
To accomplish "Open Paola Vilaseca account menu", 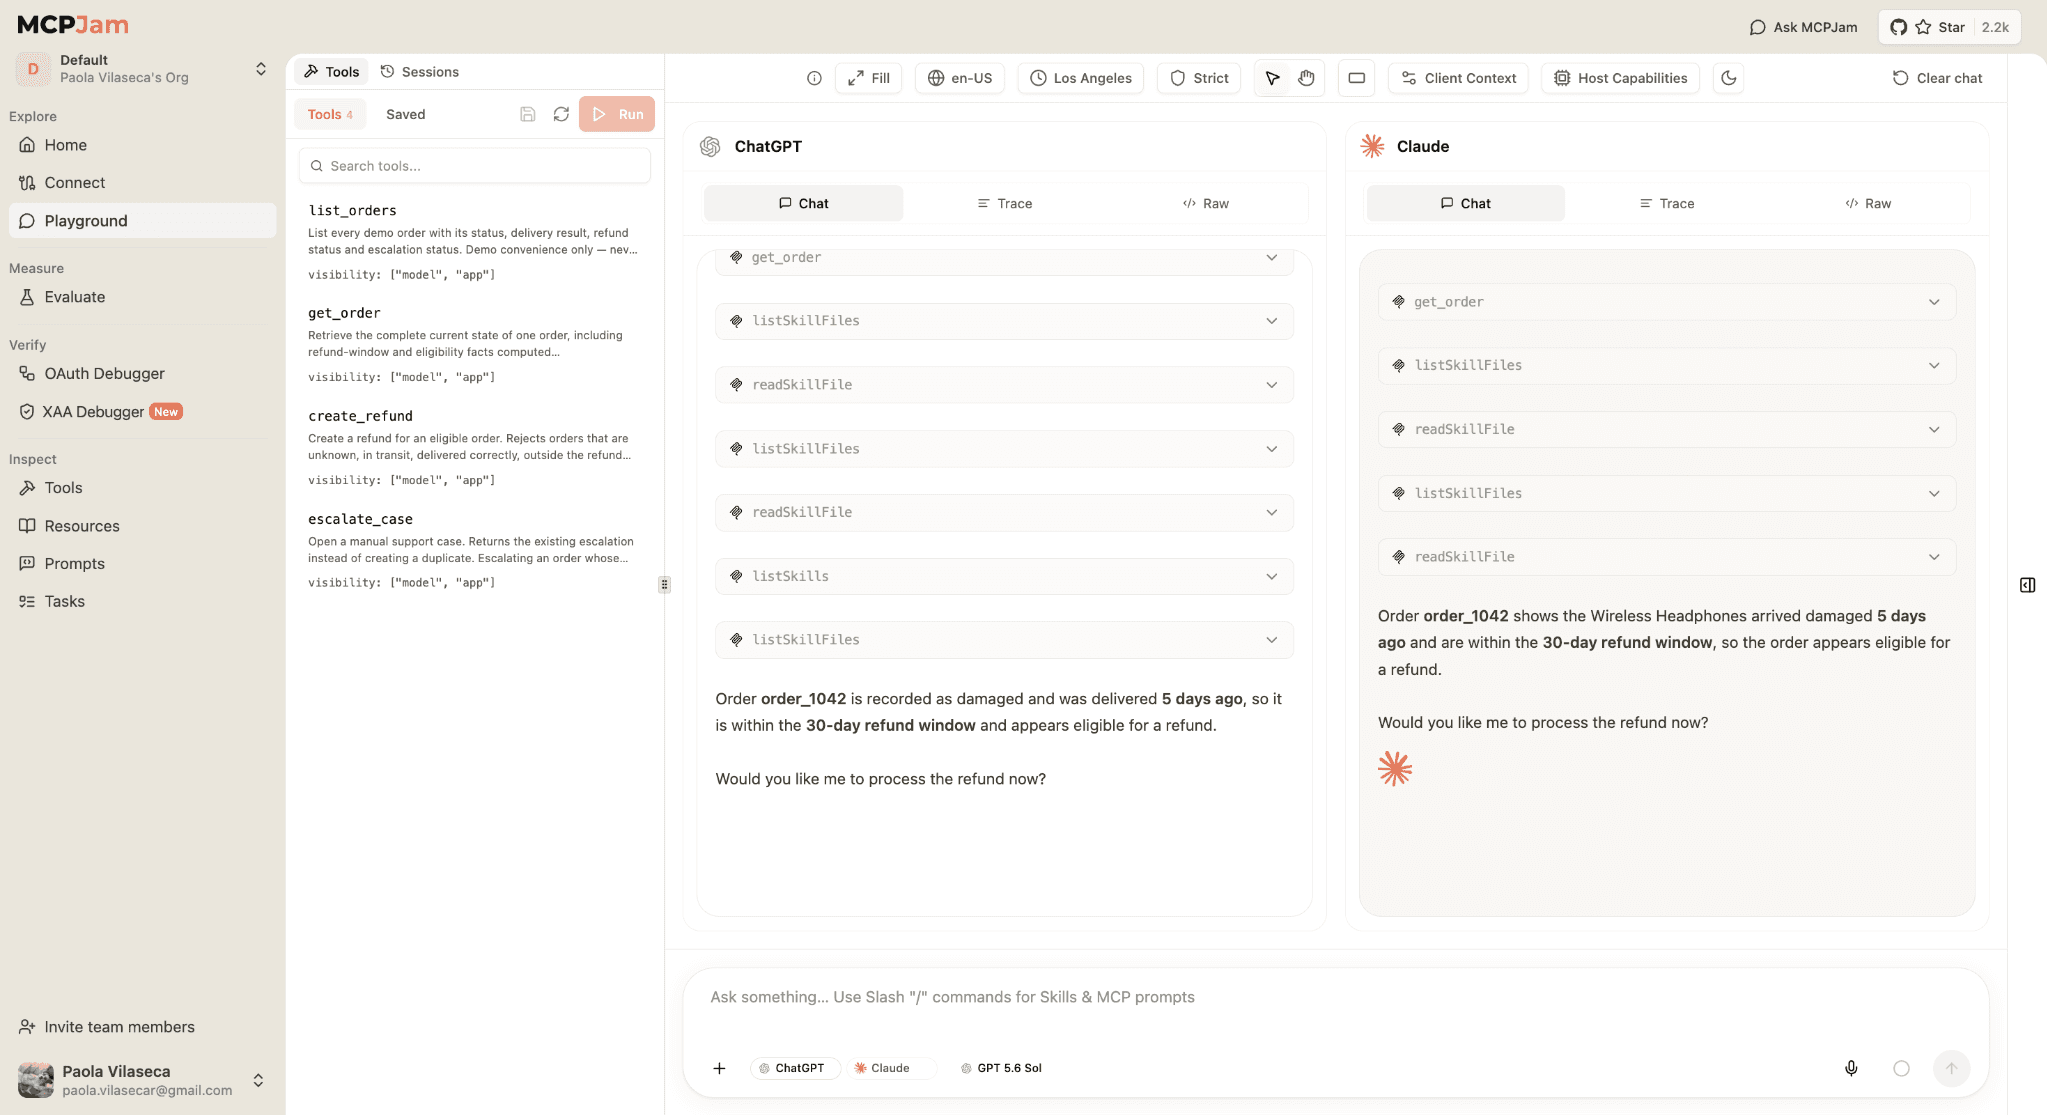I will [x=142, y=1080].
